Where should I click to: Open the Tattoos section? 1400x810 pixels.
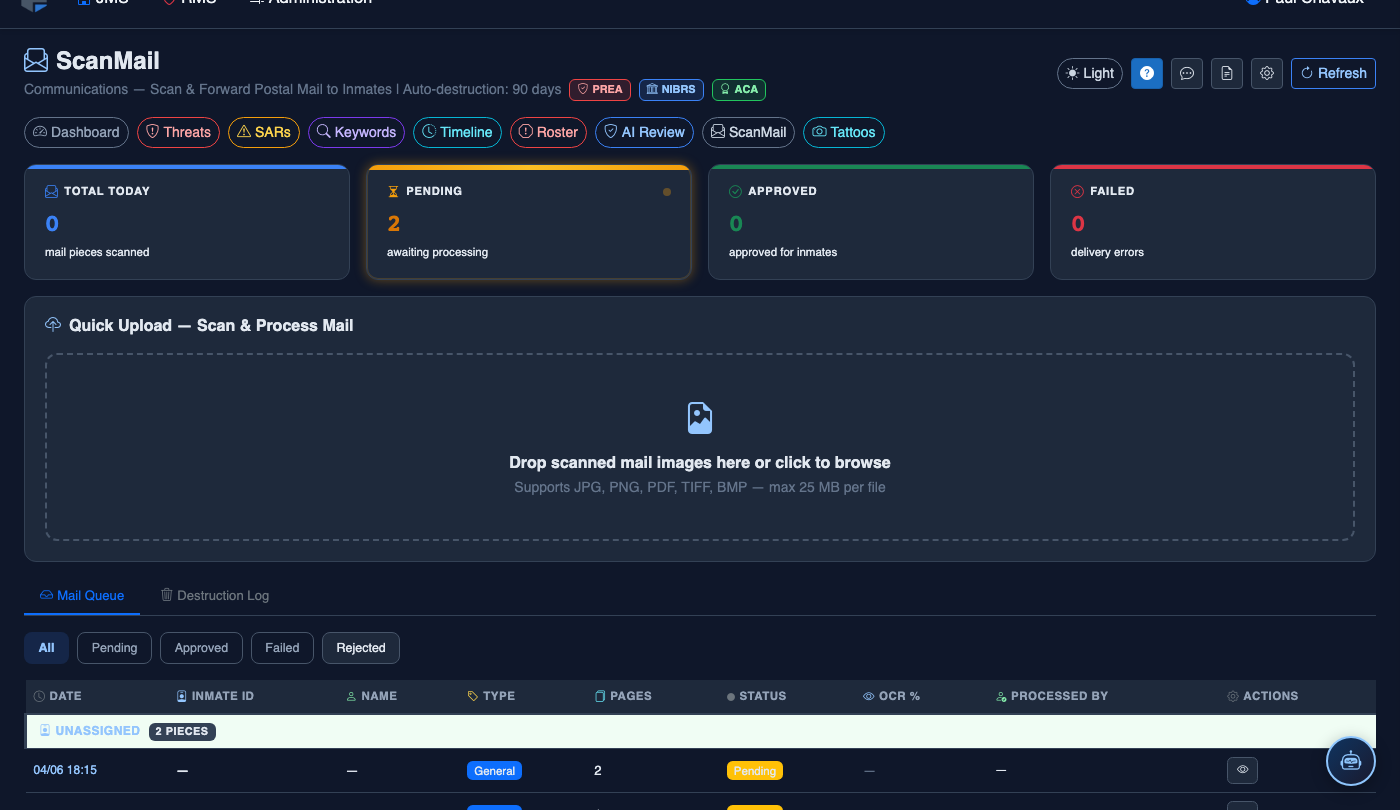pos(844,132)
